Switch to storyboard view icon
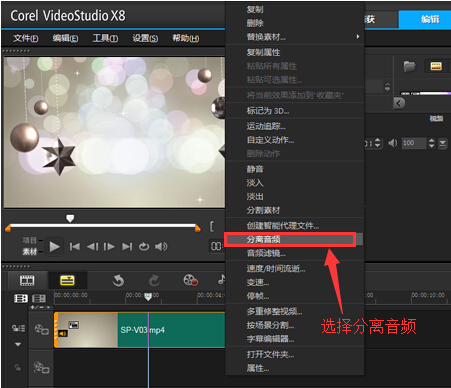Image resolution: width=451 pixels, height=388 pixels. [27, 280]
